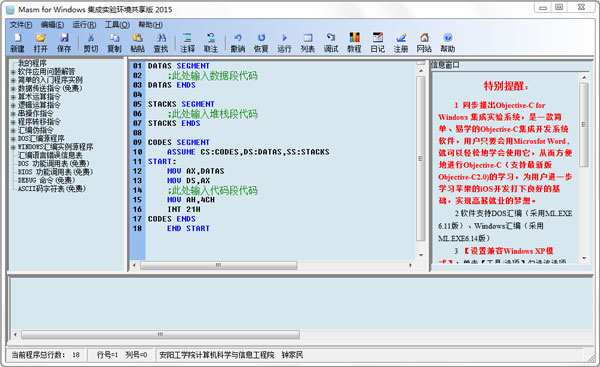Expand the 逻辑运算指令 tree node
The image size is (600, 367).
coord(13,106)
